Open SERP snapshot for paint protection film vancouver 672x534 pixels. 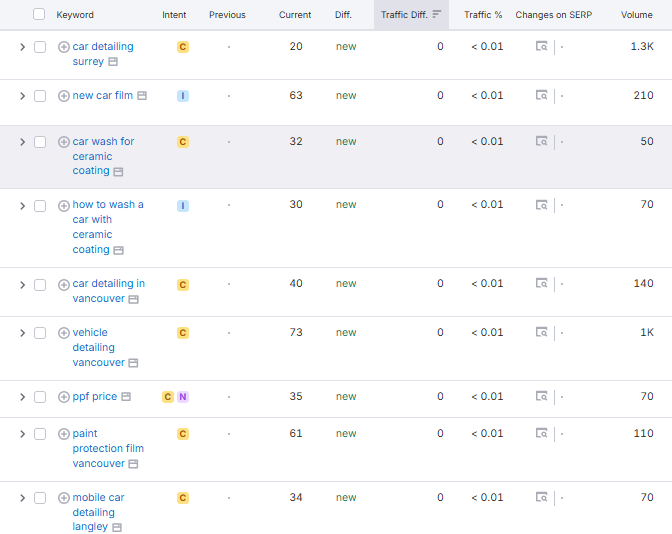[541, 434]
